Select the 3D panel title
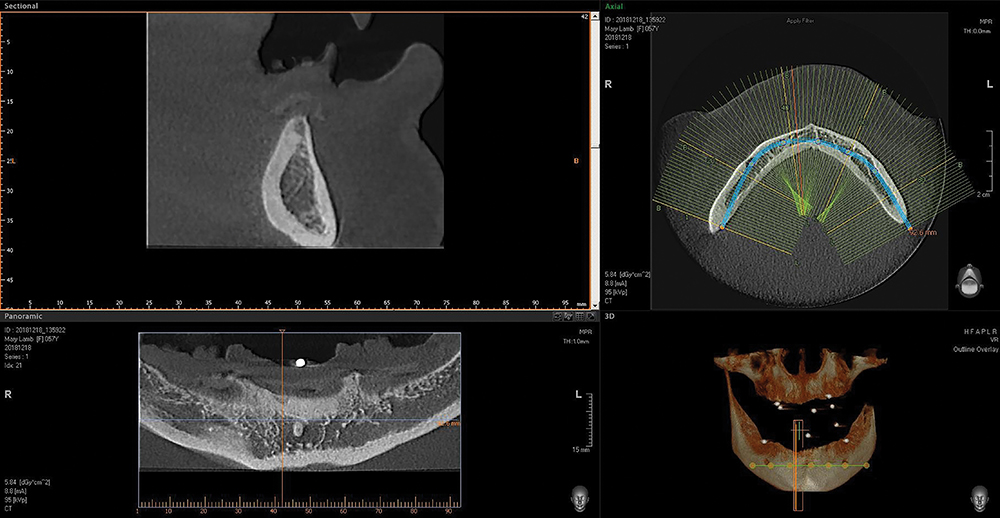 608,316
